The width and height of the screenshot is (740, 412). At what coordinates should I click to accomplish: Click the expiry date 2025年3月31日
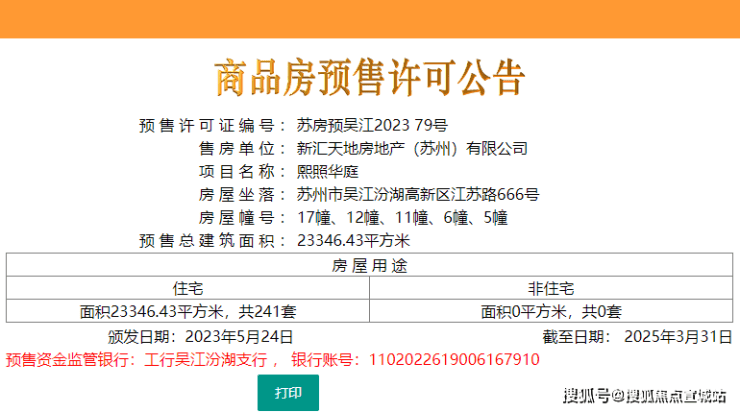click(x=678, y=337)
